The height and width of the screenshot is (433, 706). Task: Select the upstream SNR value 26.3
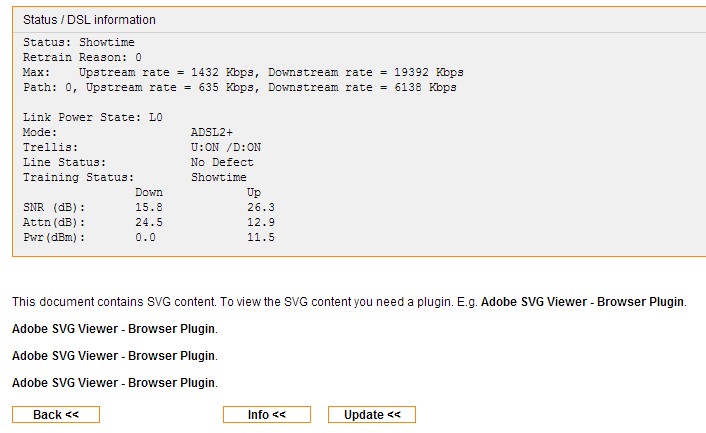coord(261,207)
